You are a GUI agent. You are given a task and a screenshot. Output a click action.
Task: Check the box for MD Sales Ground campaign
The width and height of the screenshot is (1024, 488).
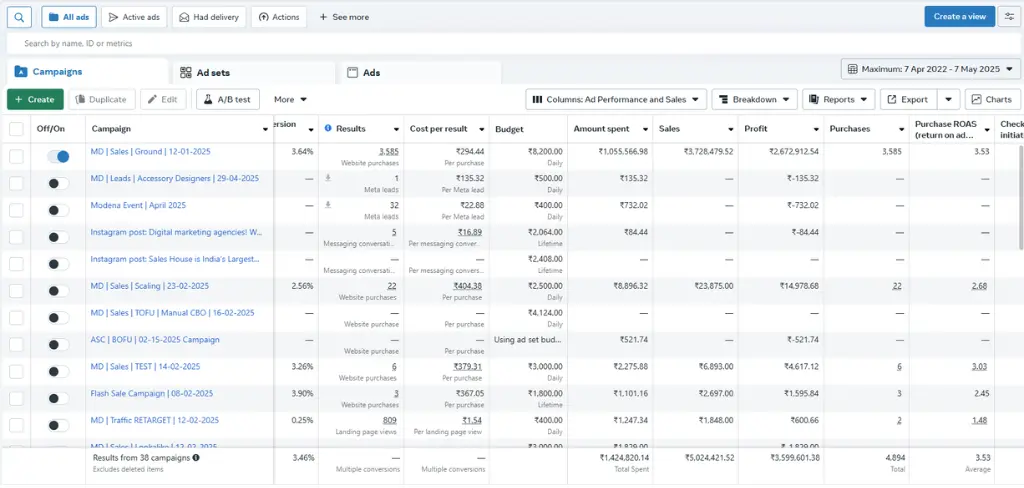click(16, 156)
